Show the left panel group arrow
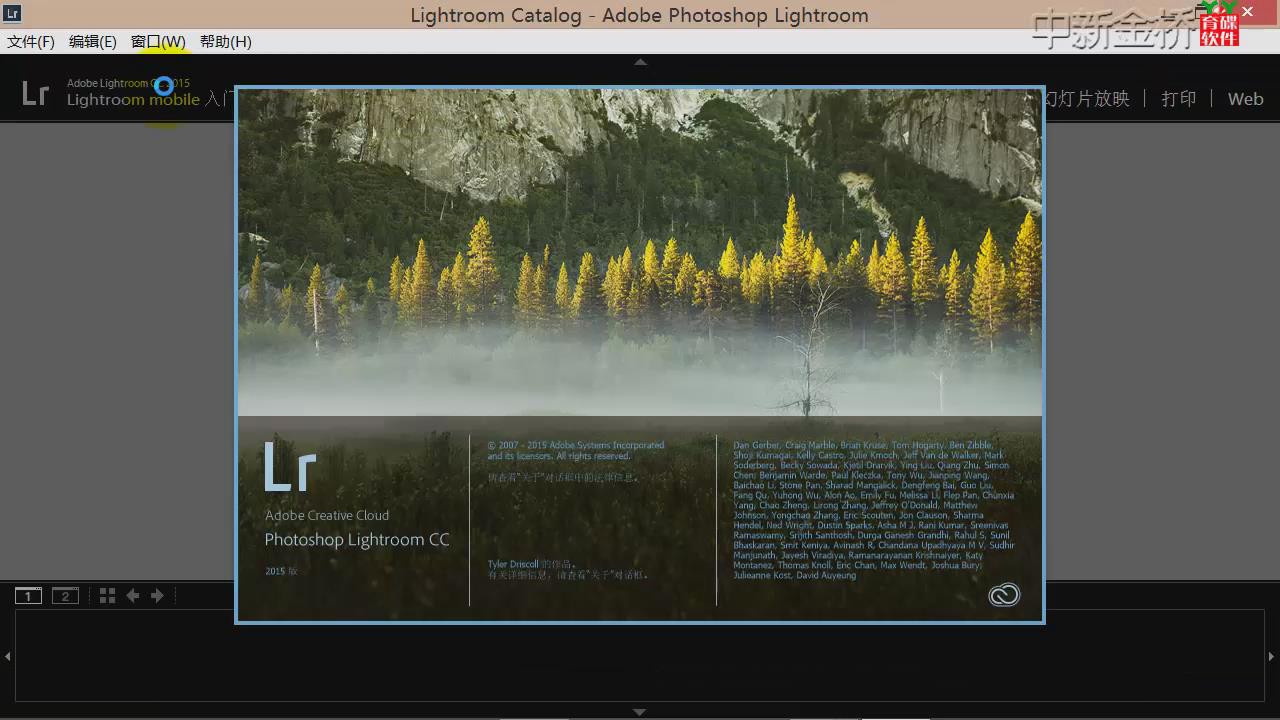1280x720 pixels. 8,656
